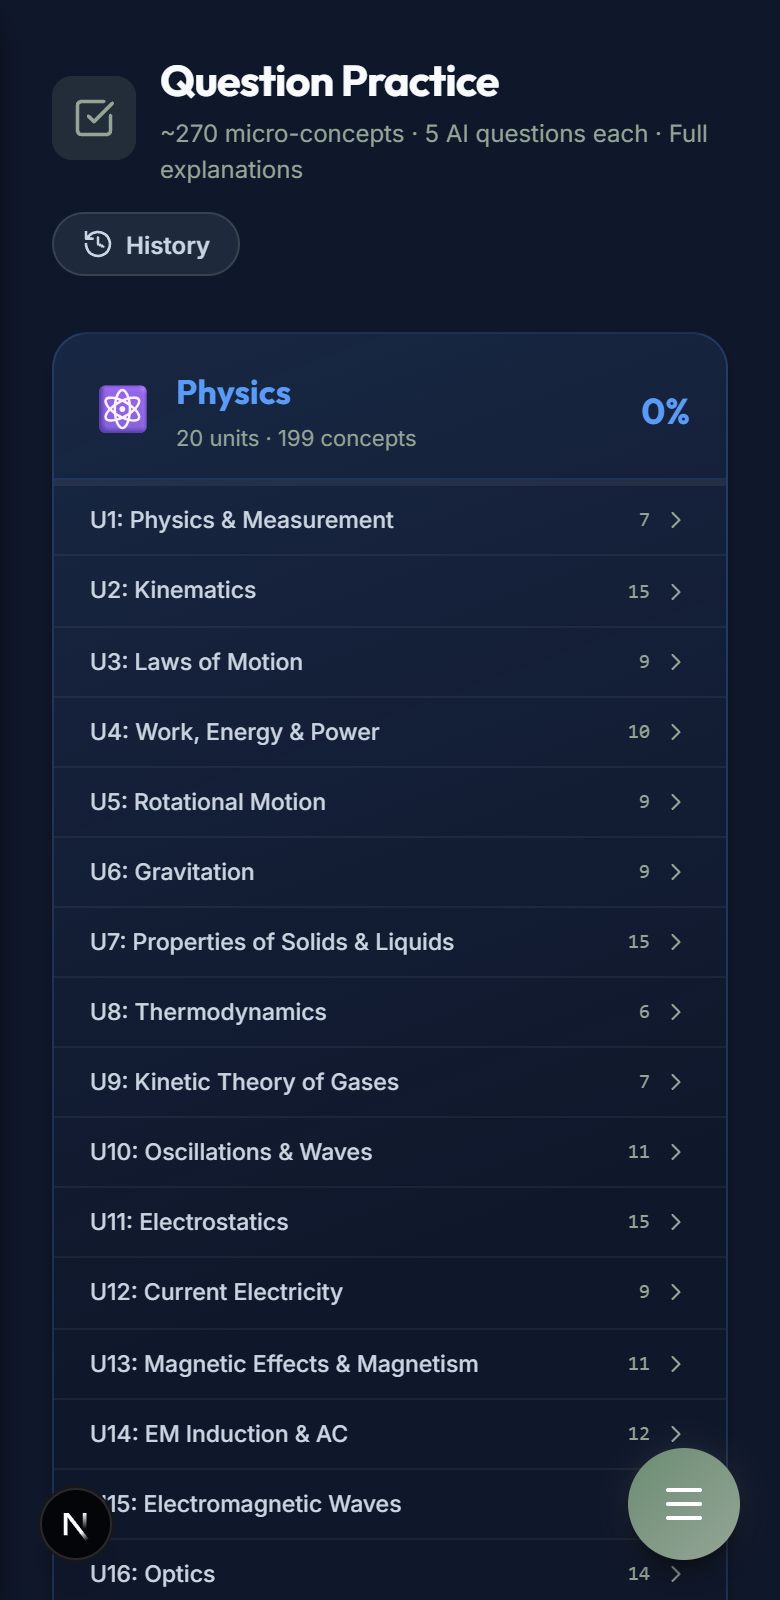
Task: Open U13: Magnetic Effects & Magnetism
Action: pyautogui.click(x=390, y=1364)
